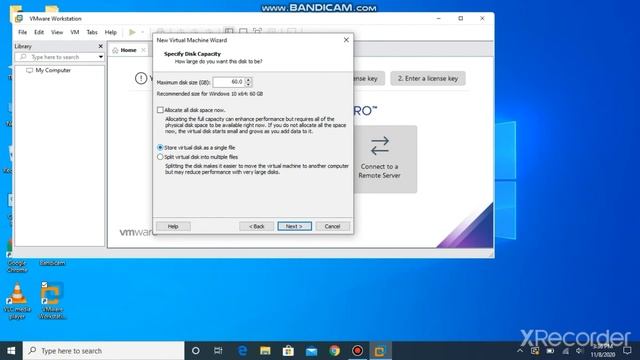
Task: Expand the Library search filter dropdown
Action: click(x=100, y=57)
